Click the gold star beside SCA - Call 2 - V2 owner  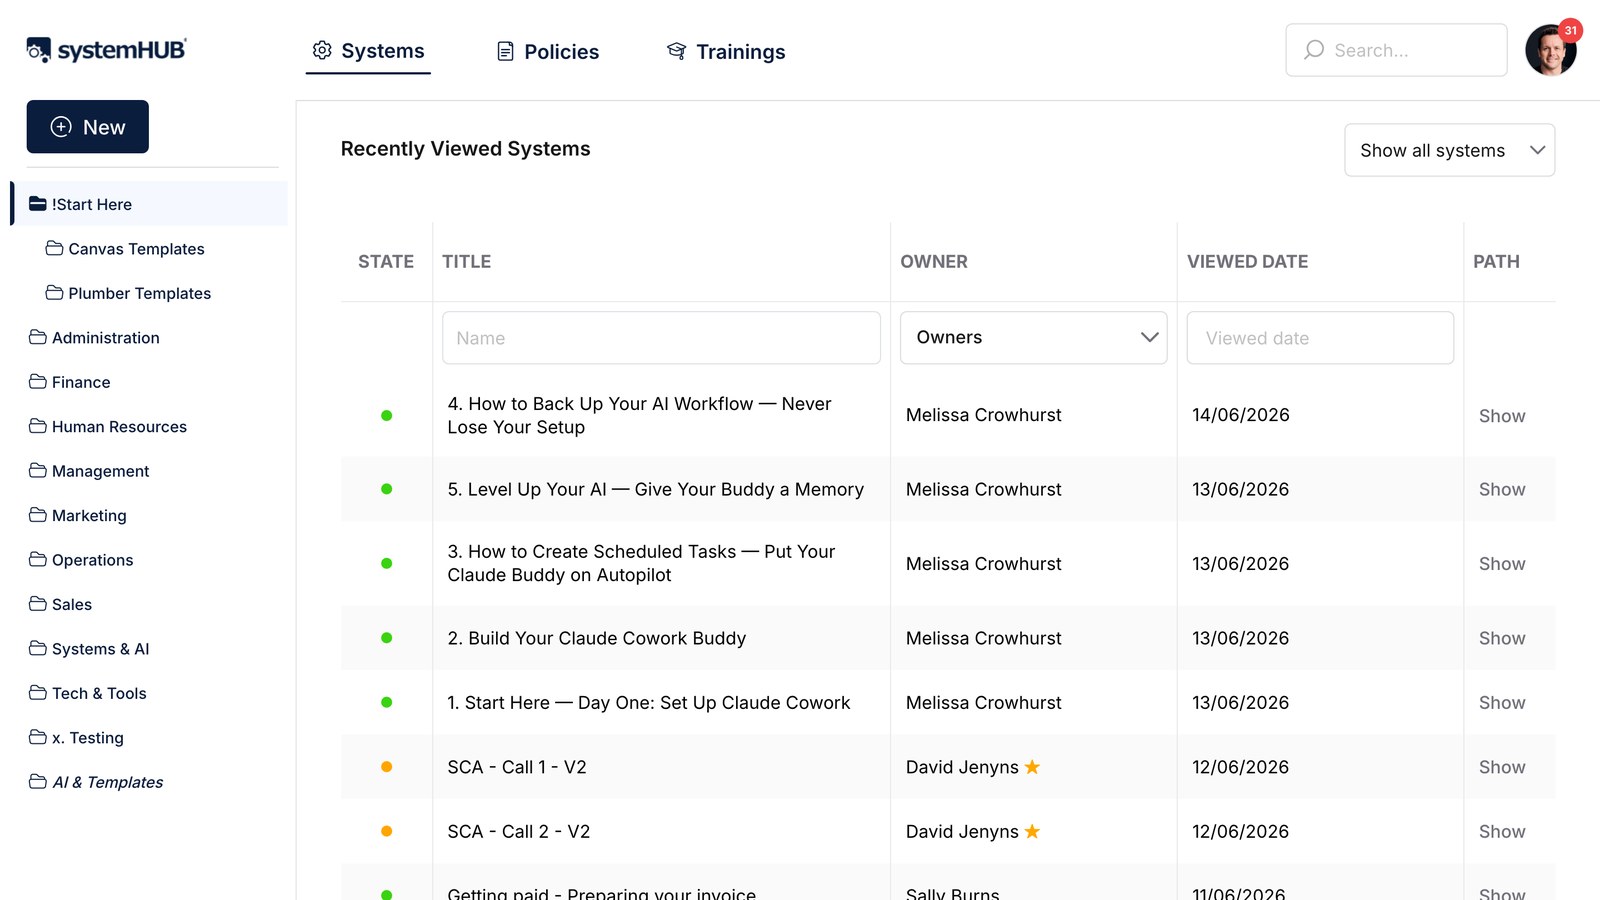[1032, 831]
